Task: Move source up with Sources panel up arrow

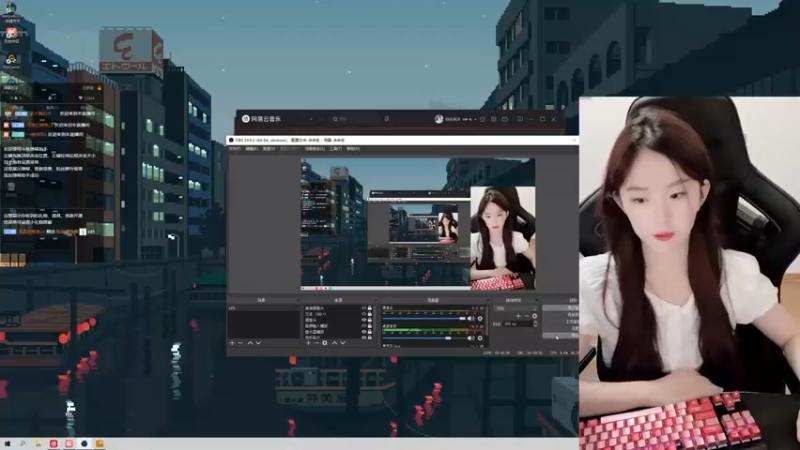Action: (335, 343)
